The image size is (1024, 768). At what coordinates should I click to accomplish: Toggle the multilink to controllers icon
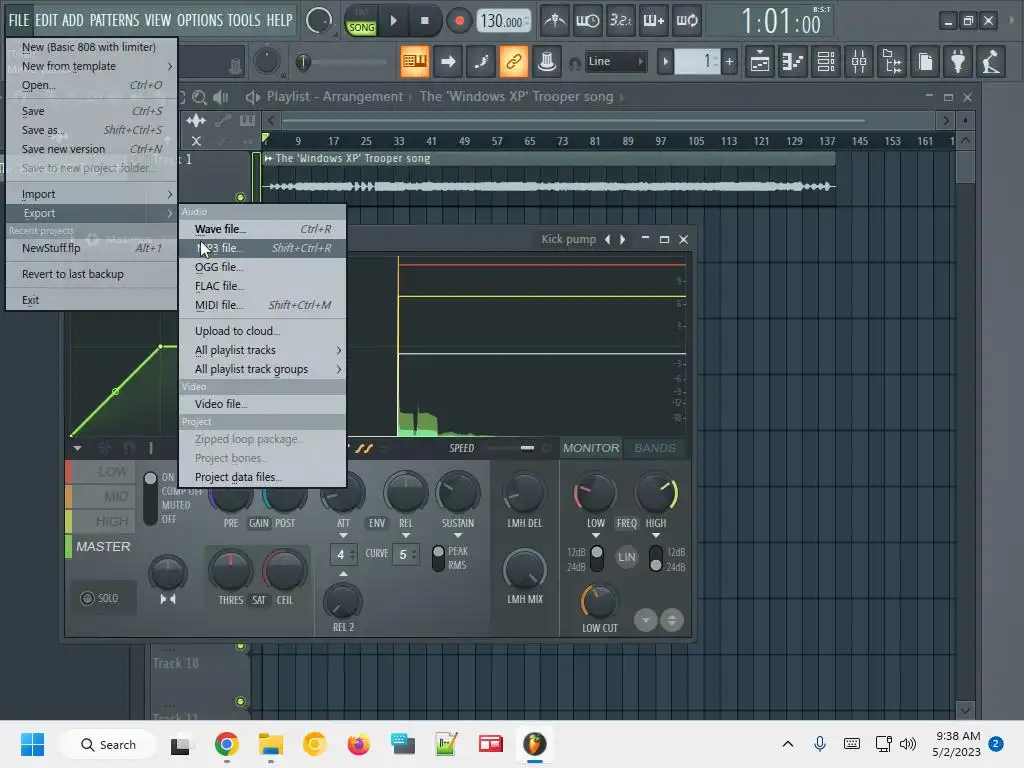(x=547, y=62)
